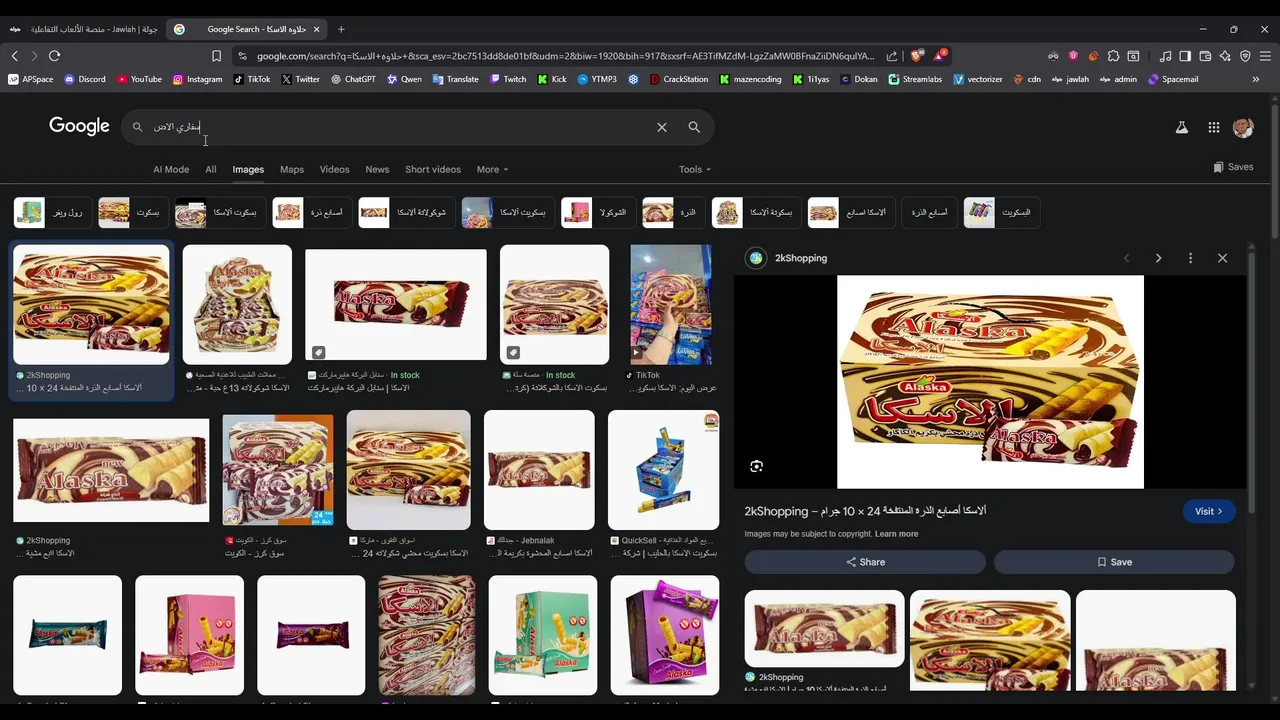Click the Brave Shields lion icon
This screenshot has width=1280, height=720.
(917, 56)
